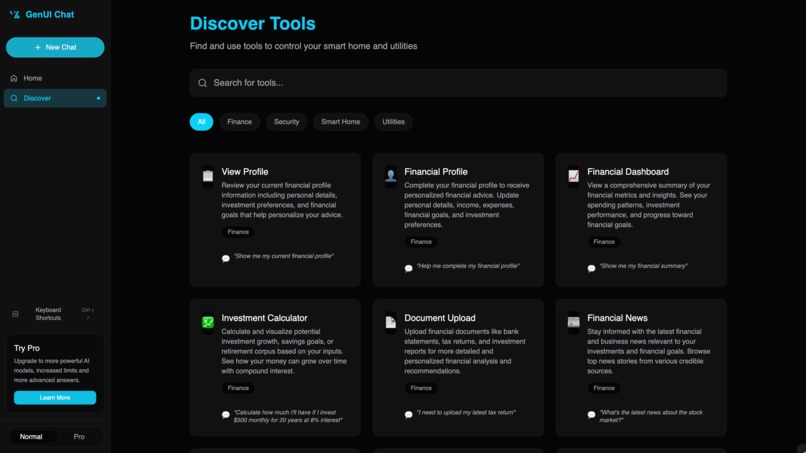Switch mode toggle to Normal
The height and width of the screenshot is (453, 806).
coord(31,437)
